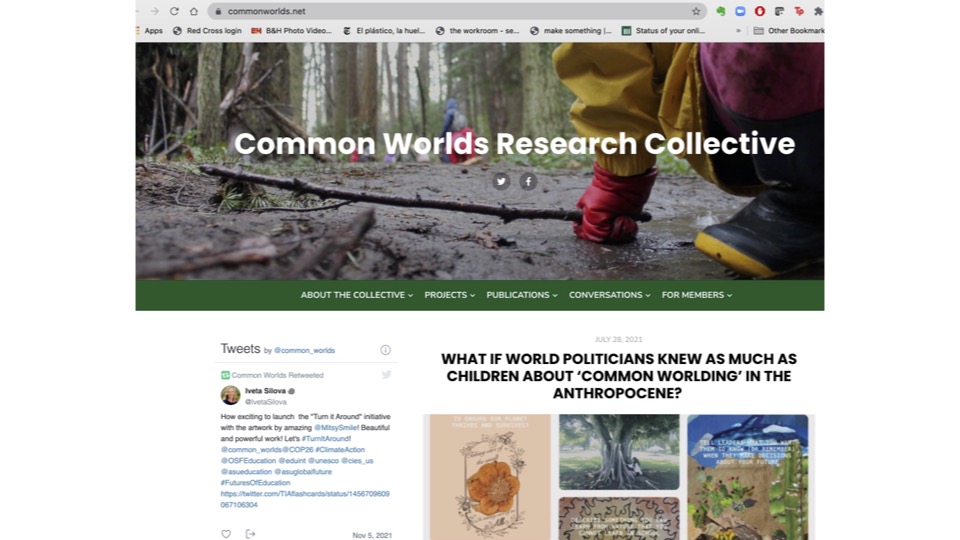Click the Twitter icon under site title
Screen dimensions: 960x540
501,181
